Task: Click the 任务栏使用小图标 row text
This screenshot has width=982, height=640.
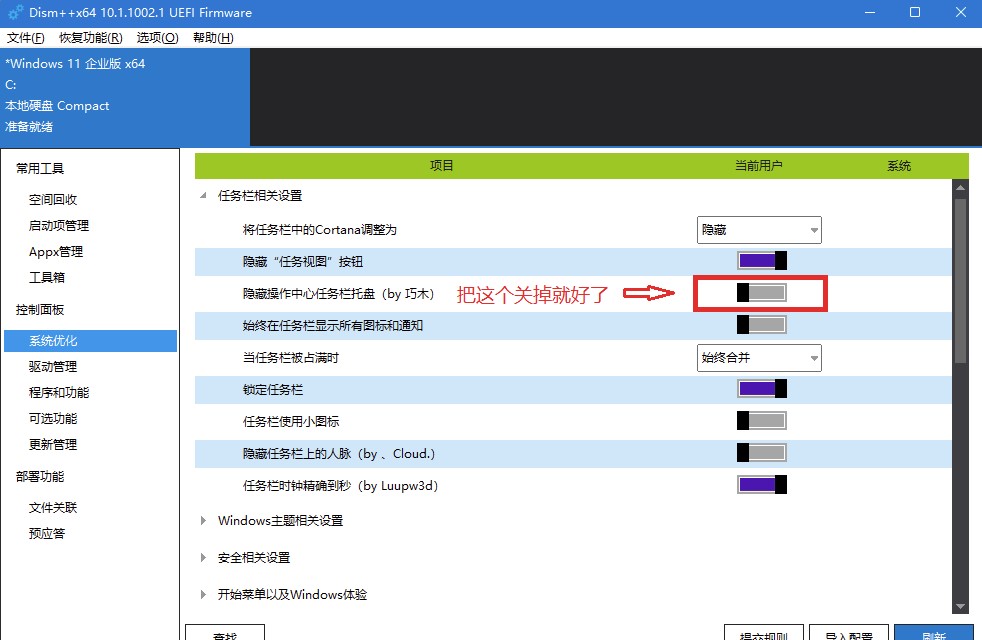Action: pyautogui.click(x=291, y=421)
